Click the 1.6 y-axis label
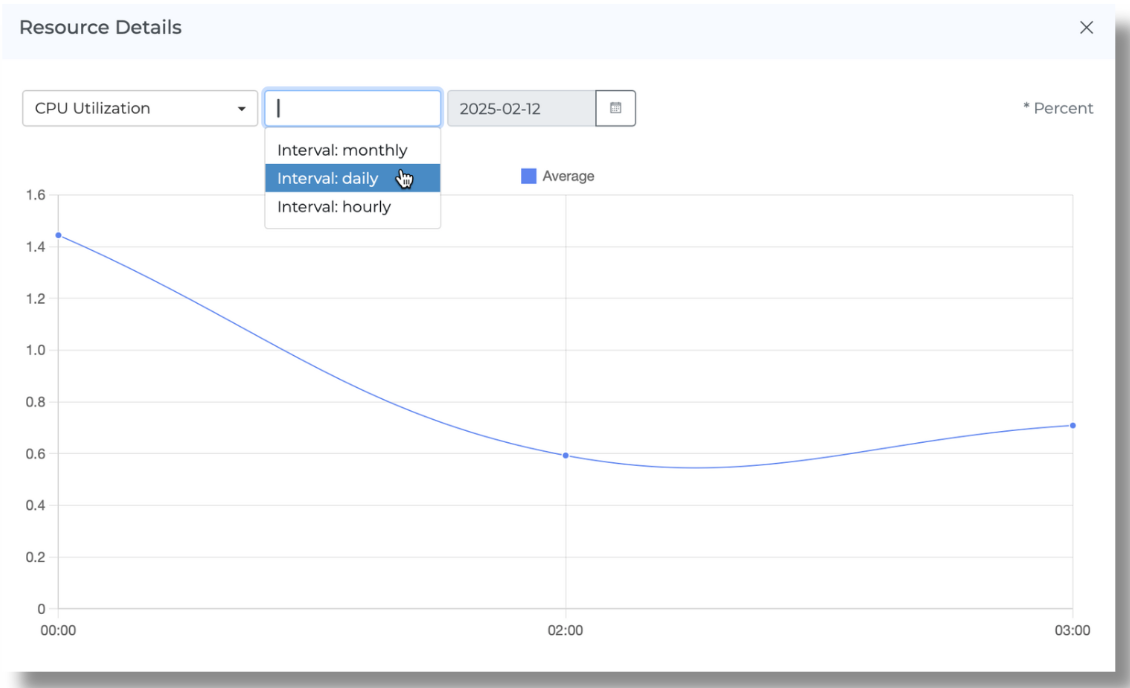 coord(35,195)
